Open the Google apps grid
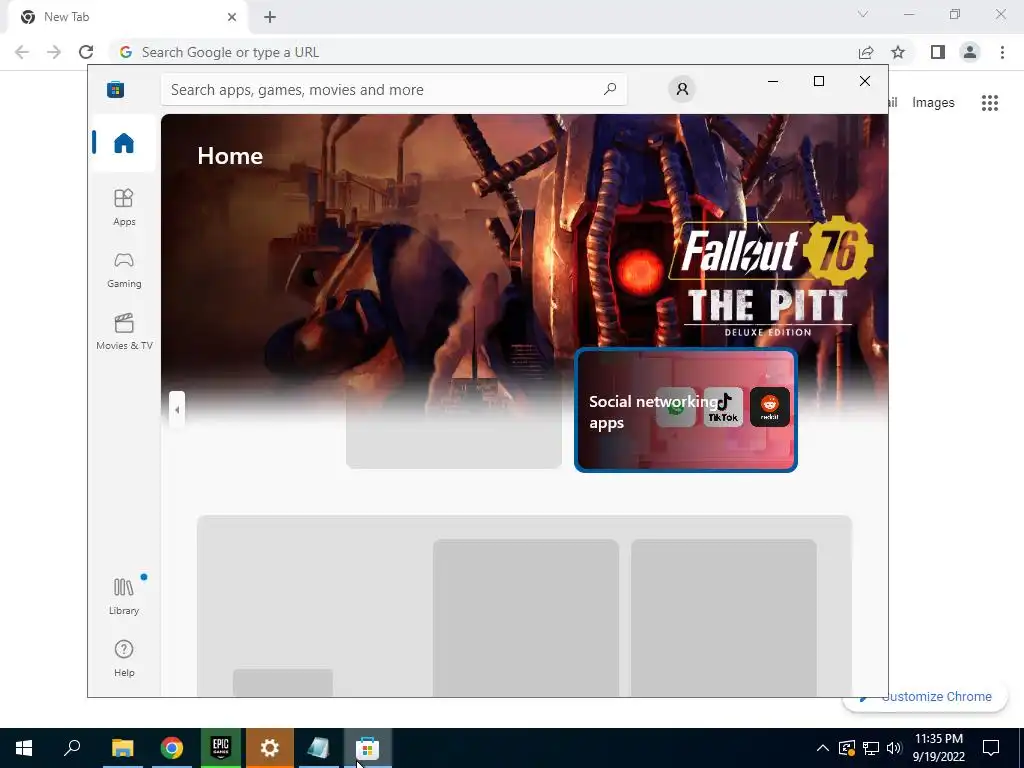 point(990,103)
